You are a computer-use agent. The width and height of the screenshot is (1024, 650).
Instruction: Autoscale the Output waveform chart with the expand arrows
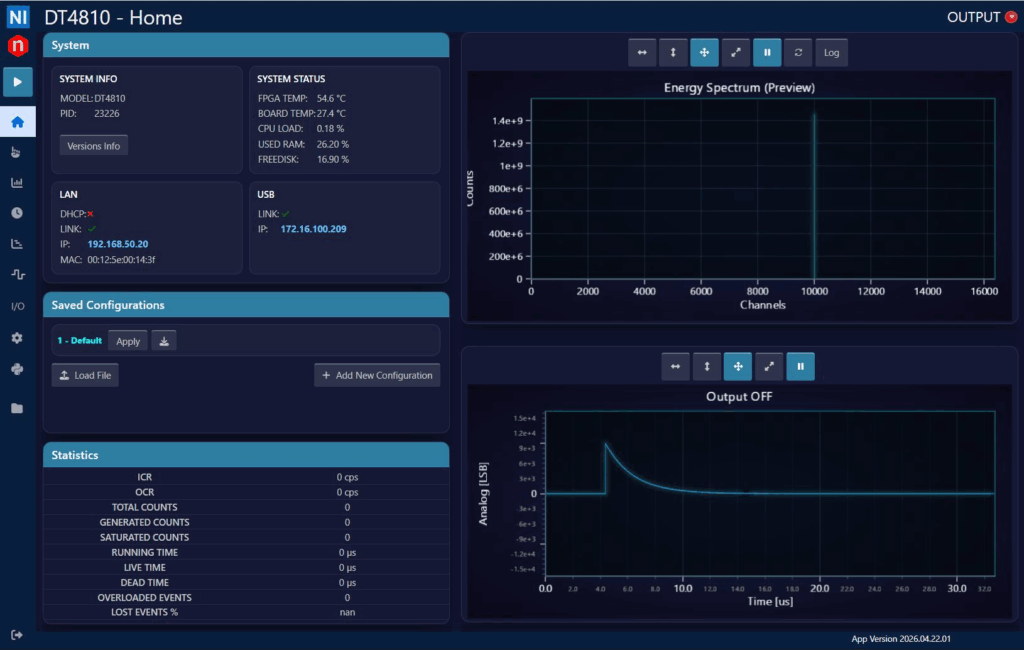pos(769,366)
